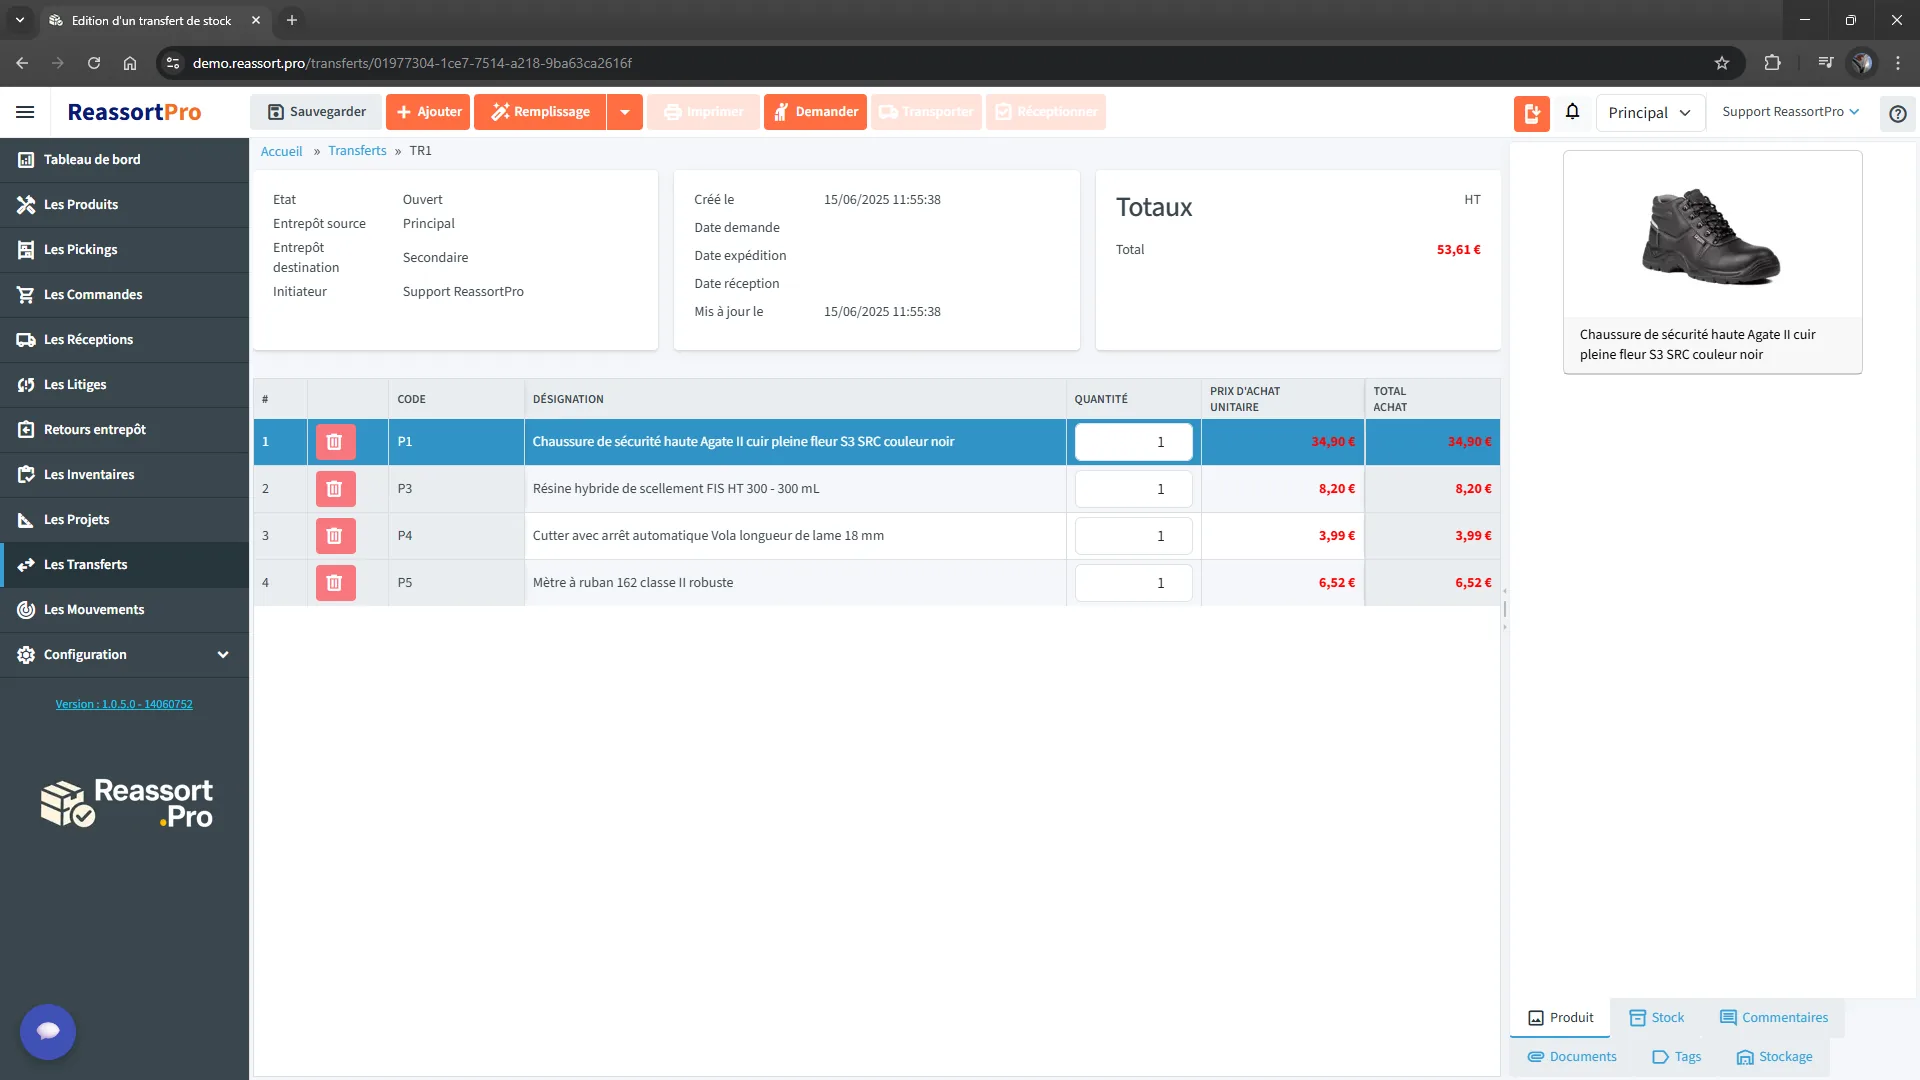Open Les Pickings in sidebar
Viewport: 1920px width, 1080px height.
click(x=125, y=250)
